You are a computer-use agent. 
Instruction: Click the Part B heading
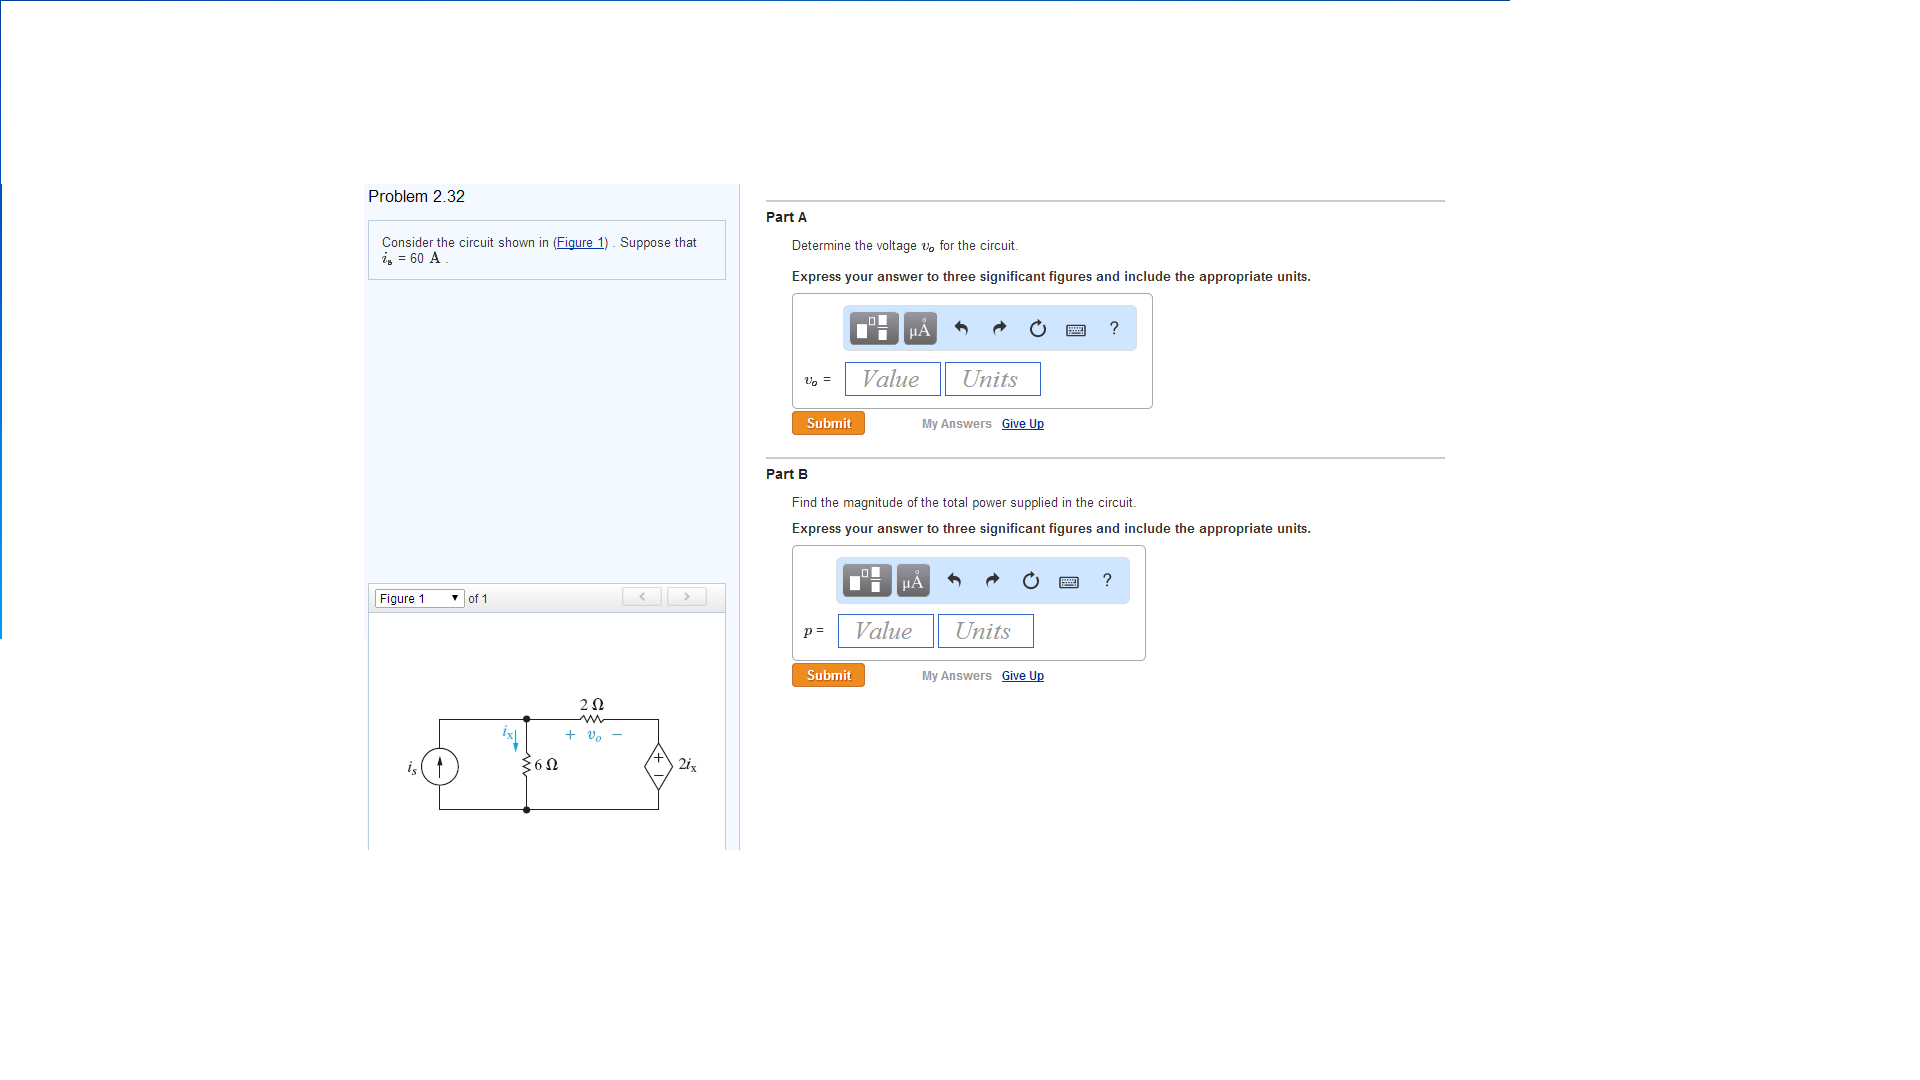pyautogui.click(x=787, y=474)
